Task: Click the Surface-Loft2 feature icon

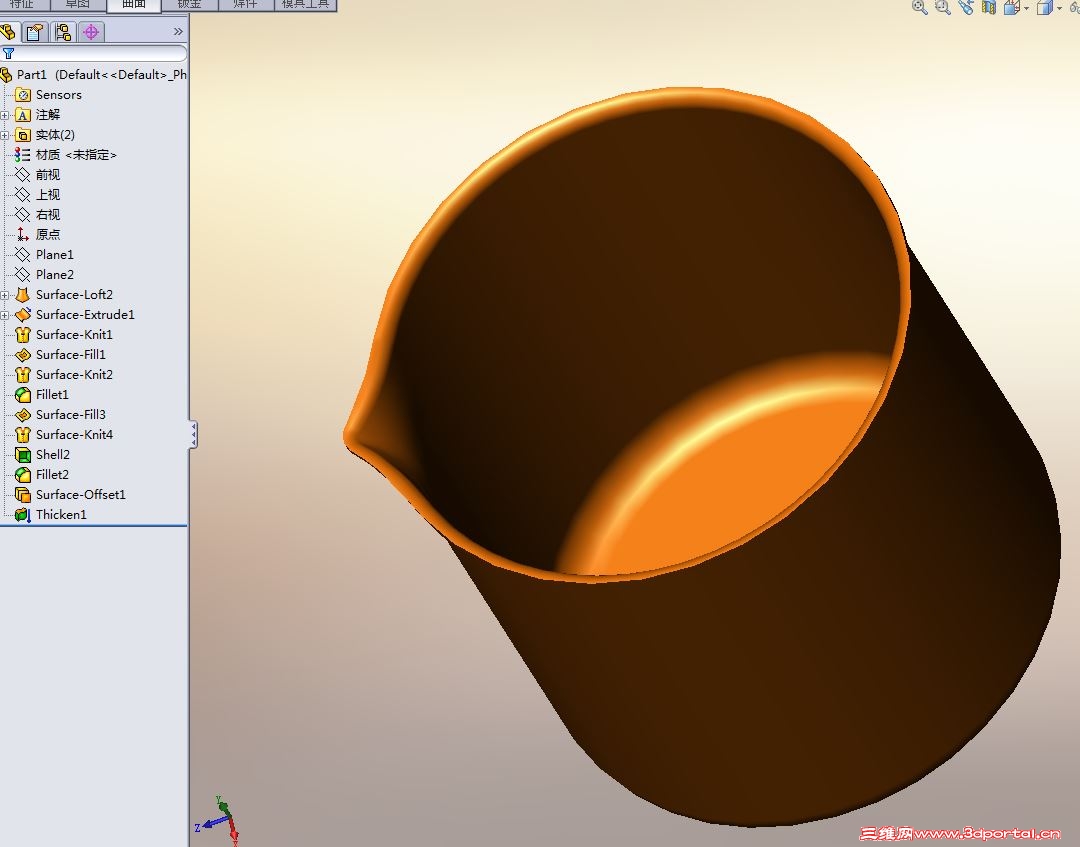Action: point(23,295)
